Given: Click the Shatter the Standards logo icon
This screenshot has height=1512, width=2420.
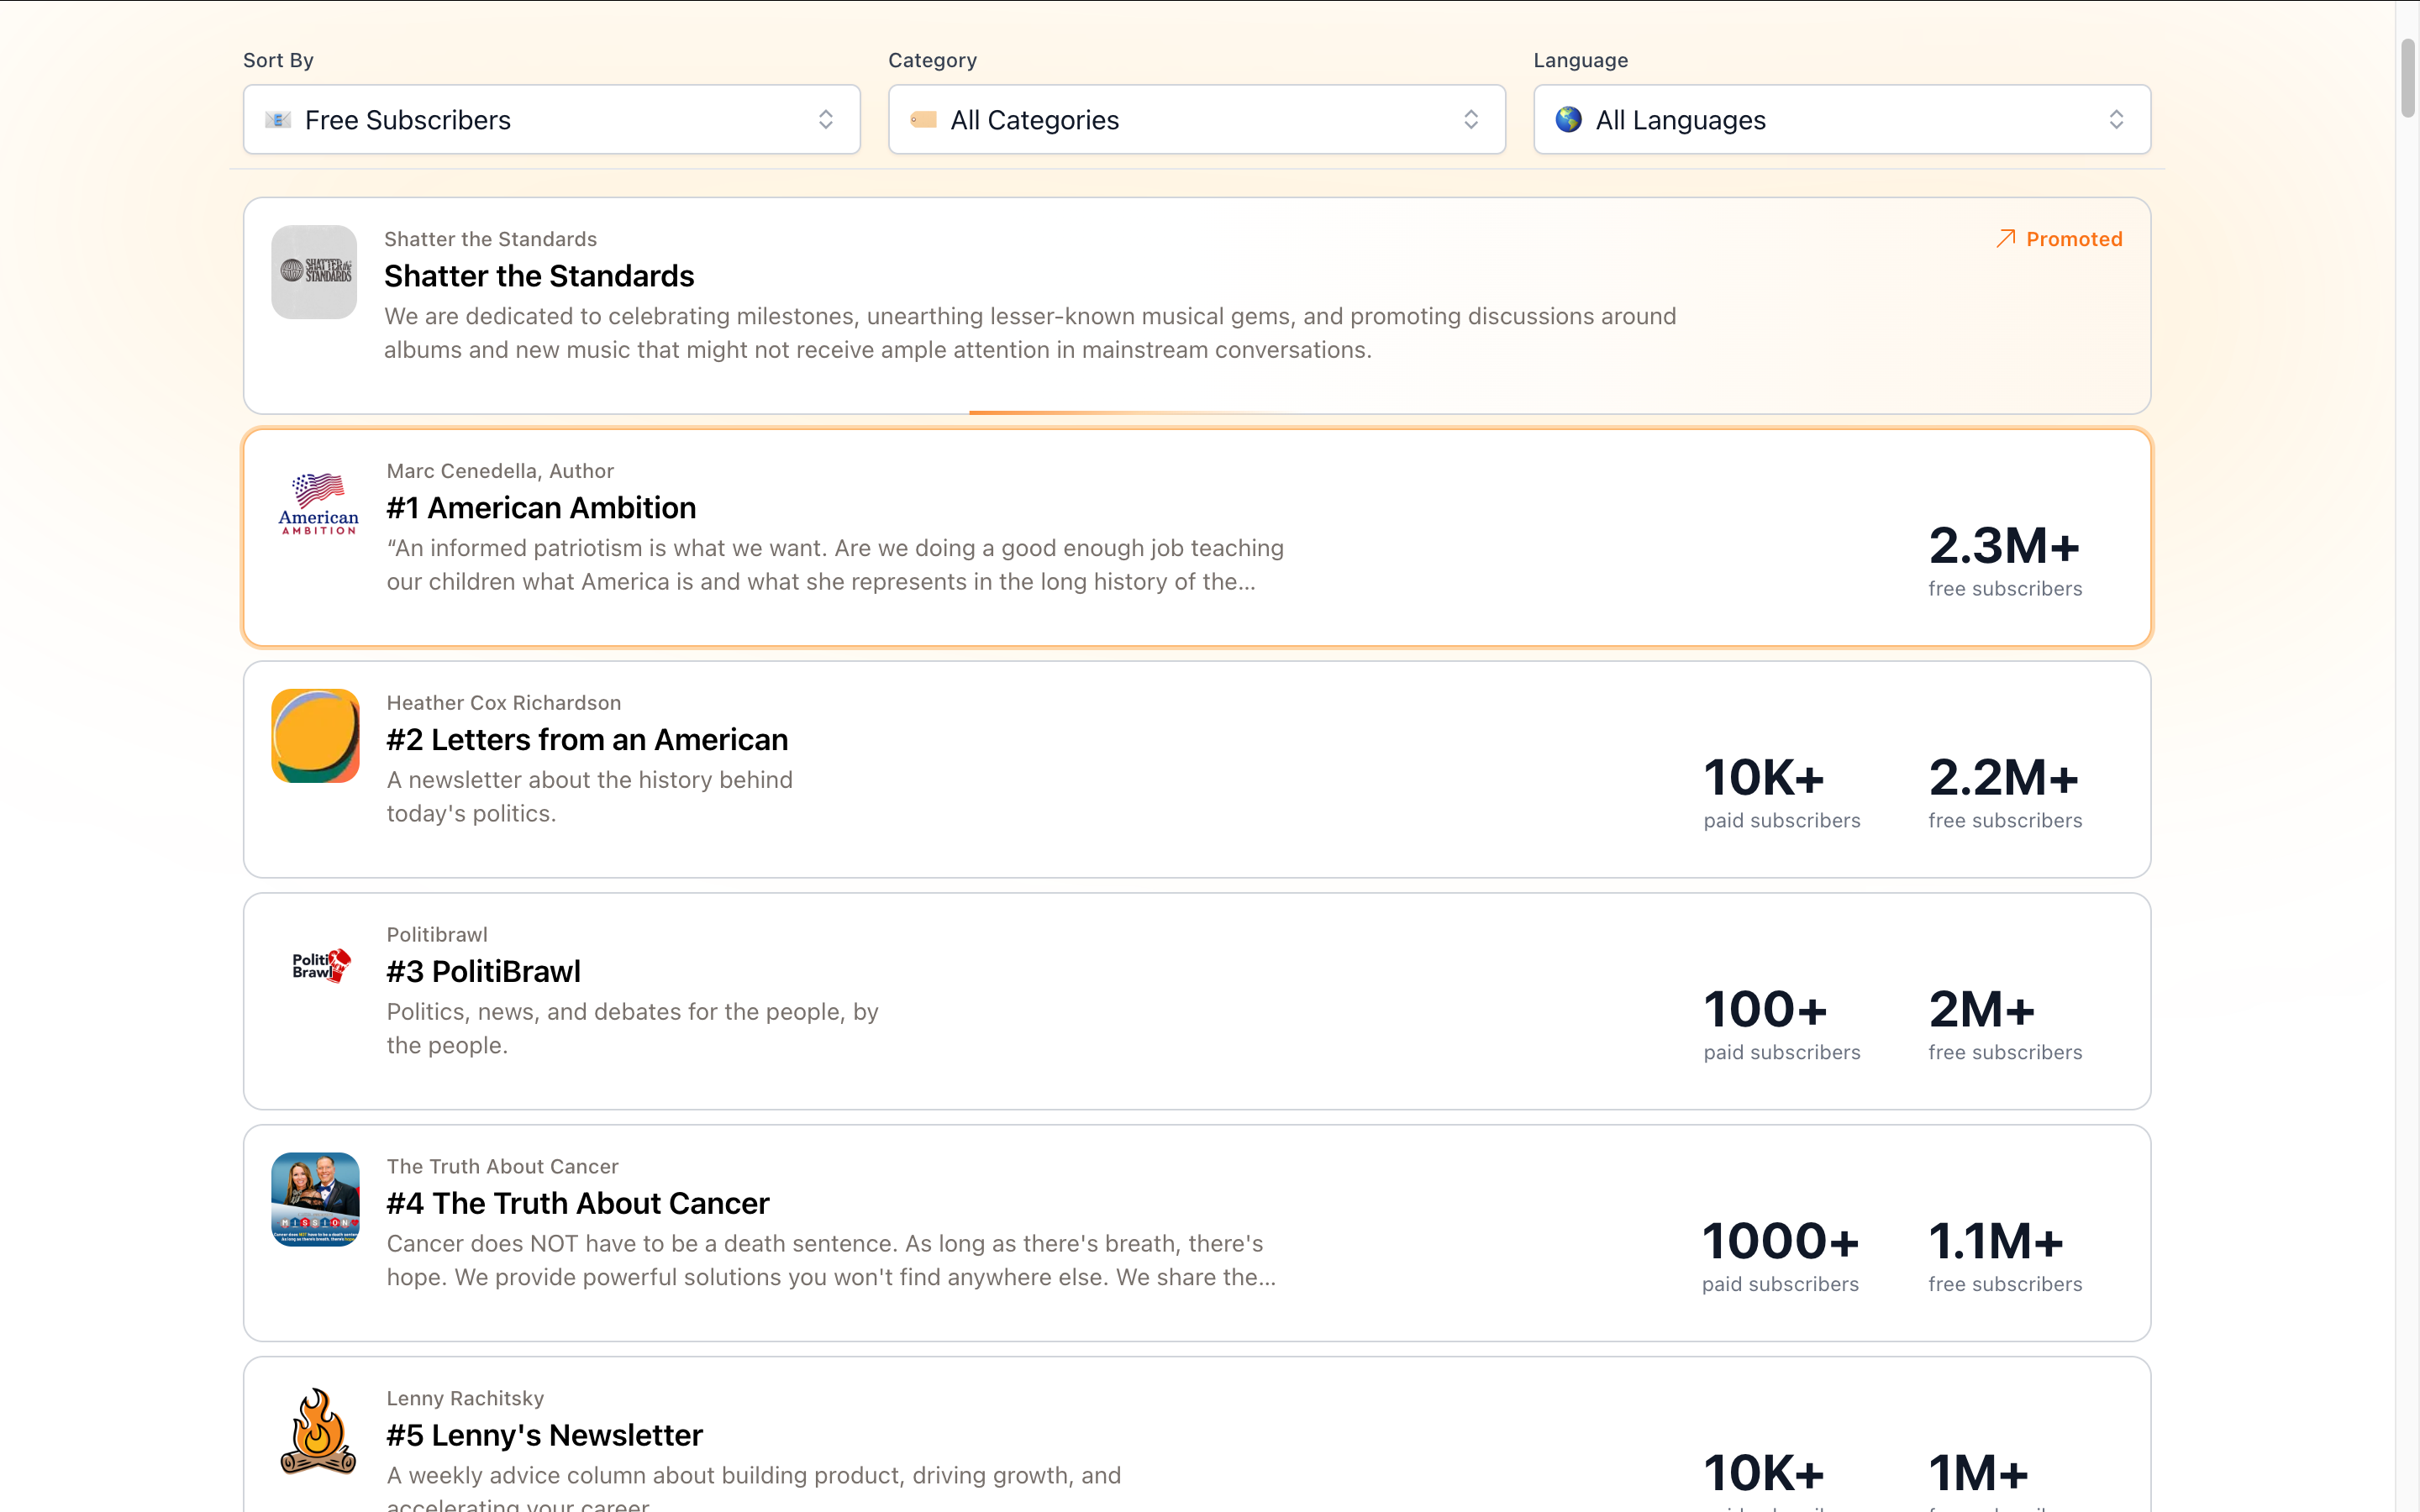Looking at the screenshot, I should click(x=314, y=272).
